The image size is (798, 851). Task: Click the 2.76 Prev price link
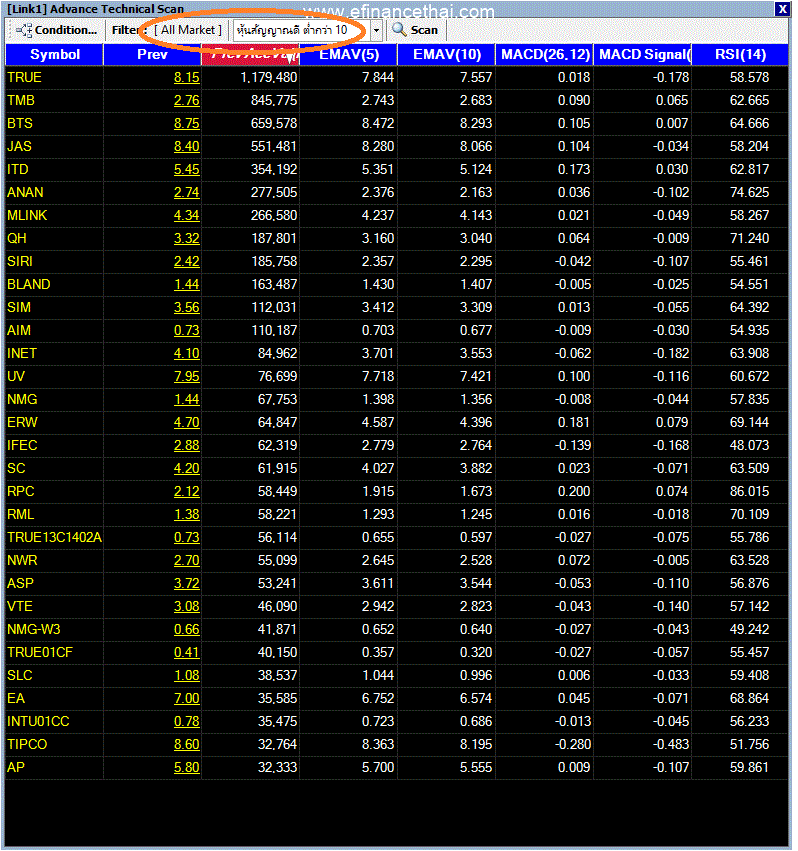click(187, 100)
